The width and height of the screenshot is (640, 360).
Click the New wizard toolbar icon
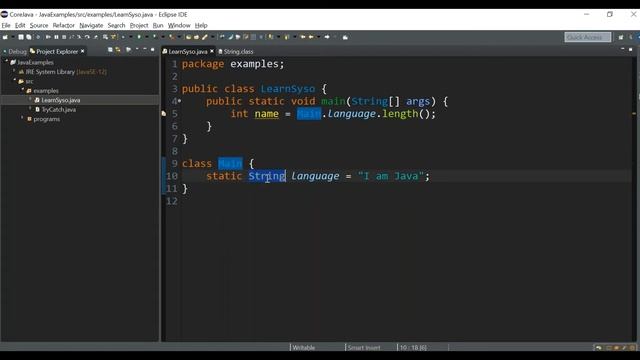[x=5, y=37]
